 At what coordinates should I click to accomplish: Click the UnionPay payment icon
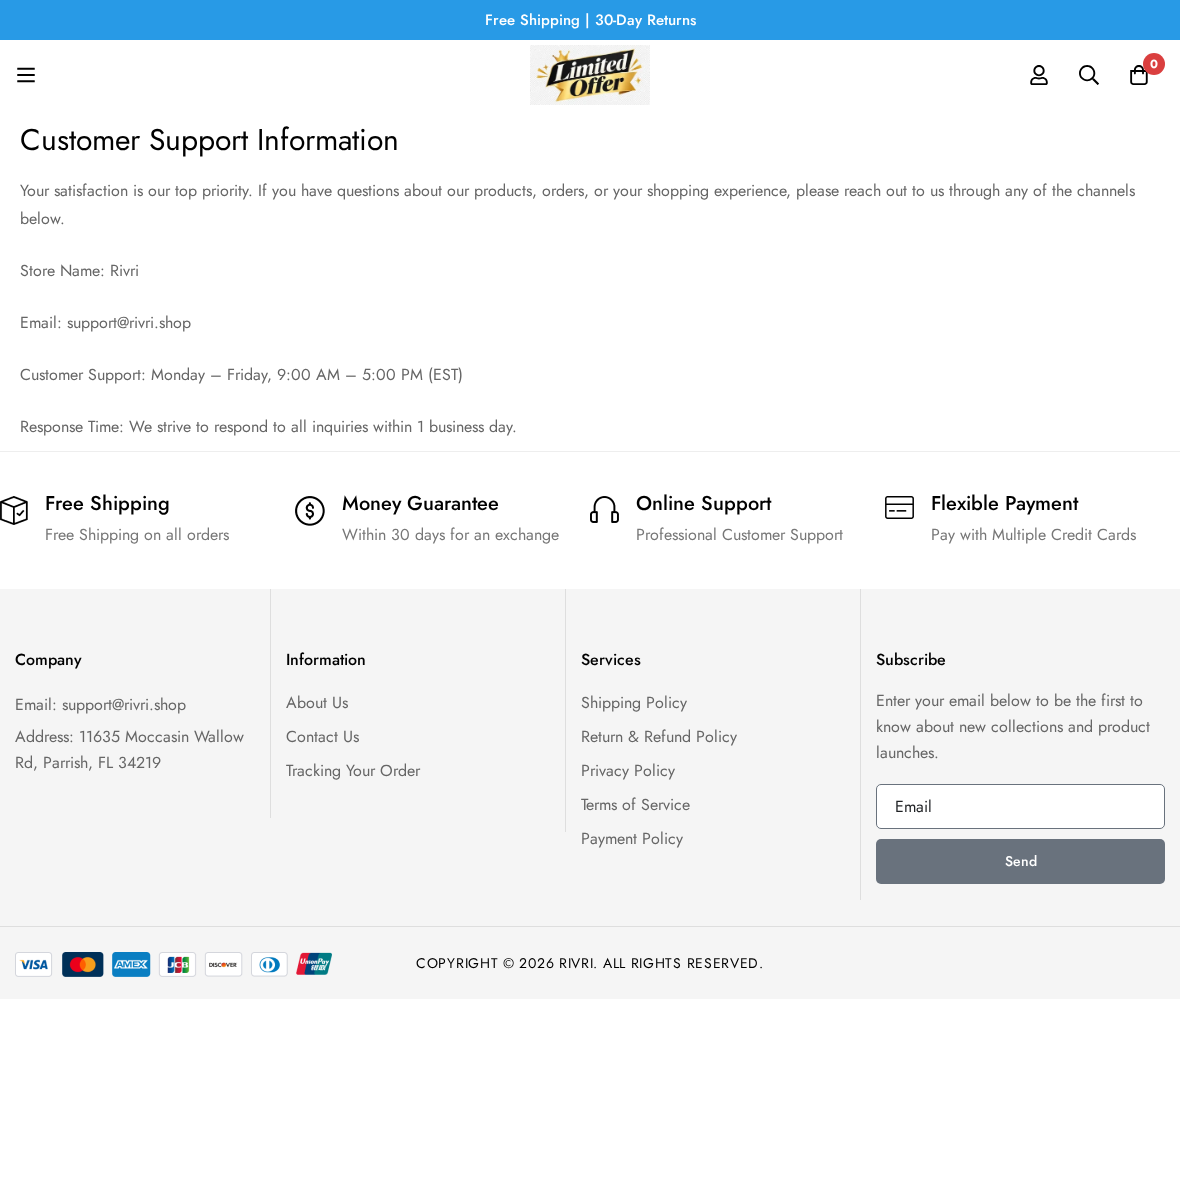[314, 964]
